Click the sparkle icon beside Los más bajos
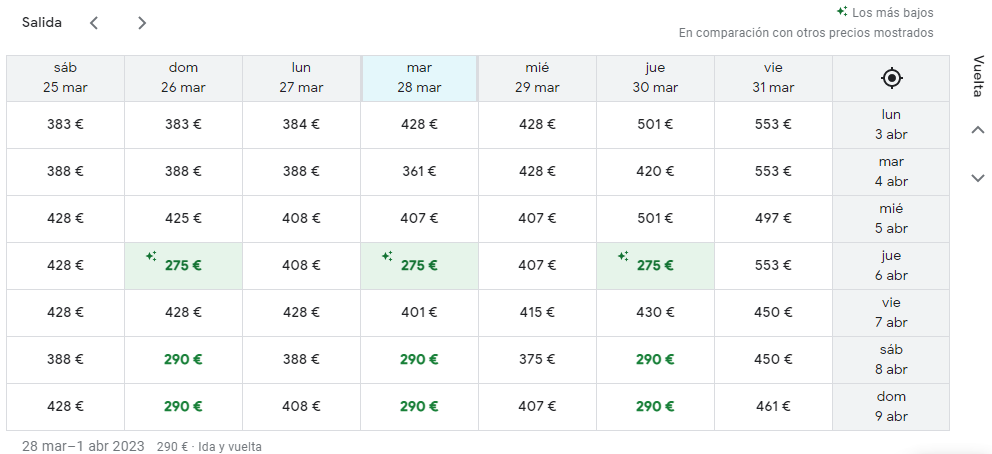The width and height of the screenshot is (992, 454). tap(842, 12)
